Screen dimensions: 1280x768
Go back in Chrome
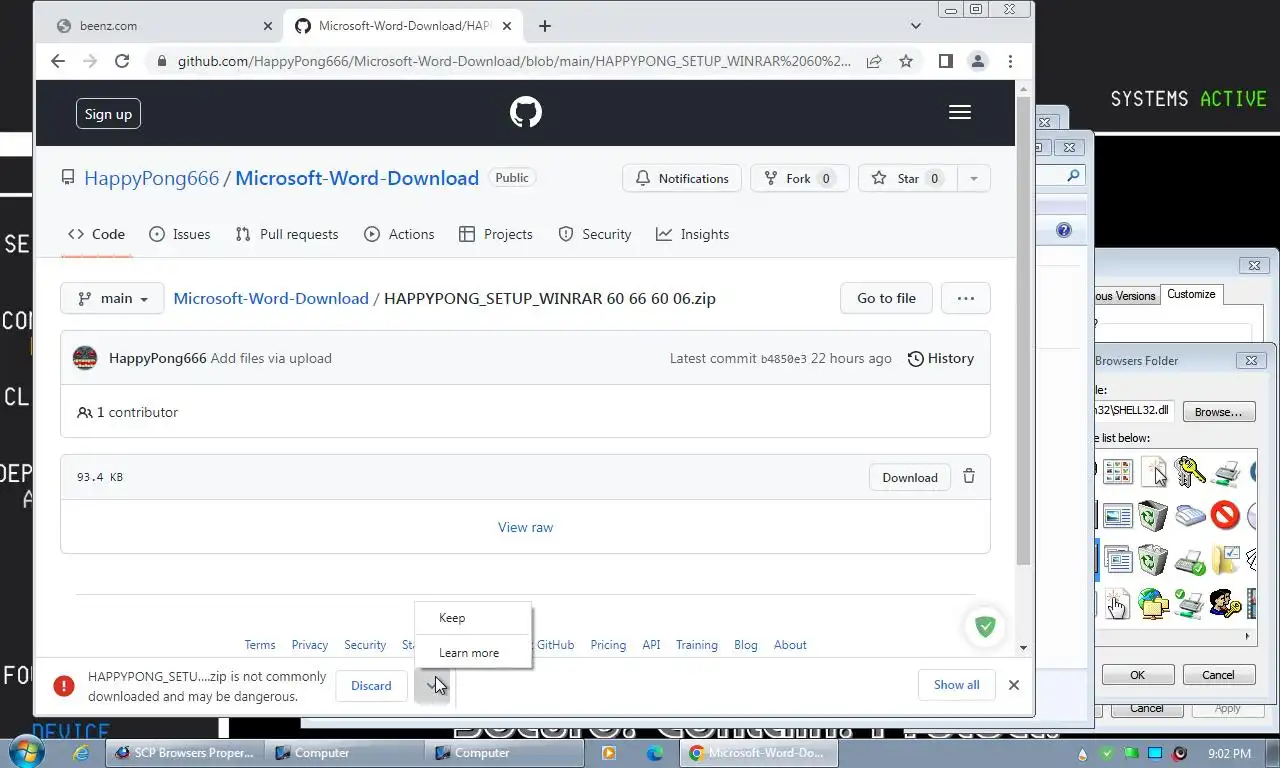click(x=58, y=61)
